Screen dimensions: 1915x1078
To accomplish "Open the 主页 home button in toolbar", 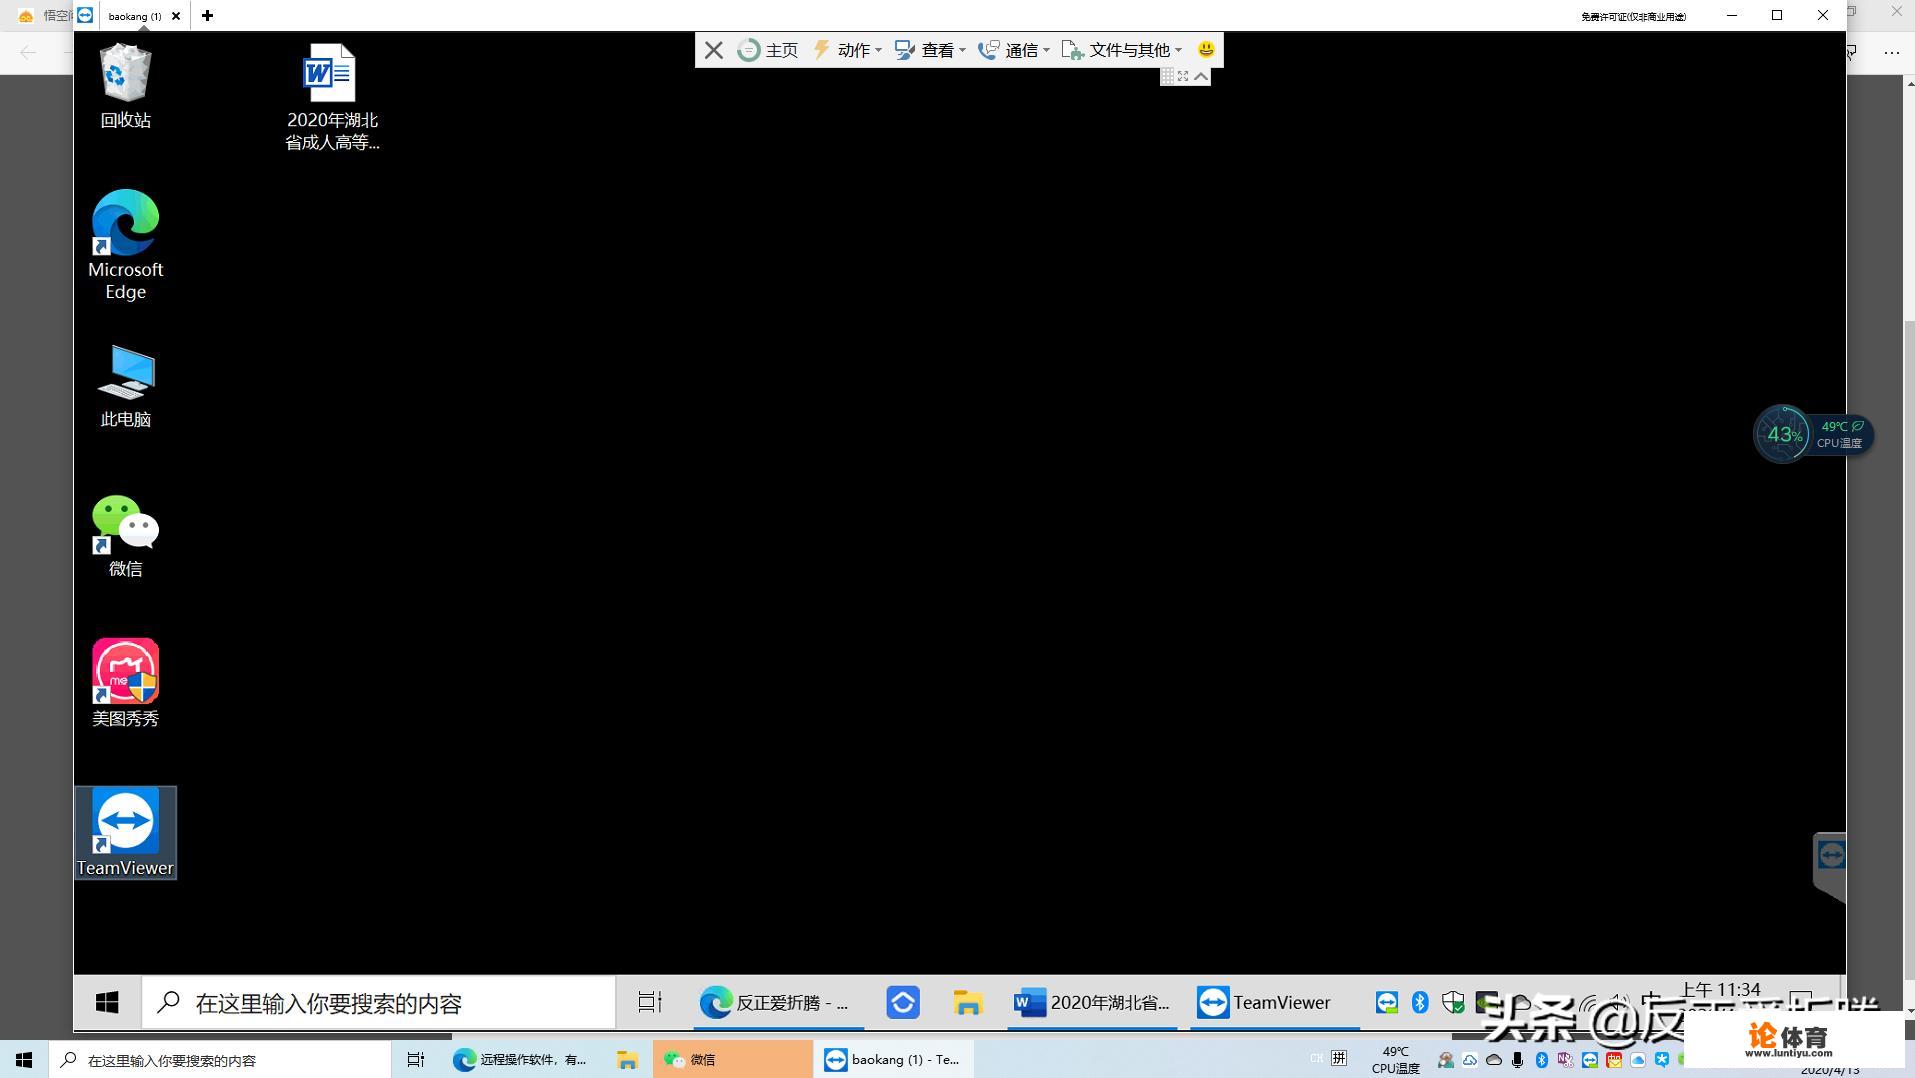I will tap(768, 50).
